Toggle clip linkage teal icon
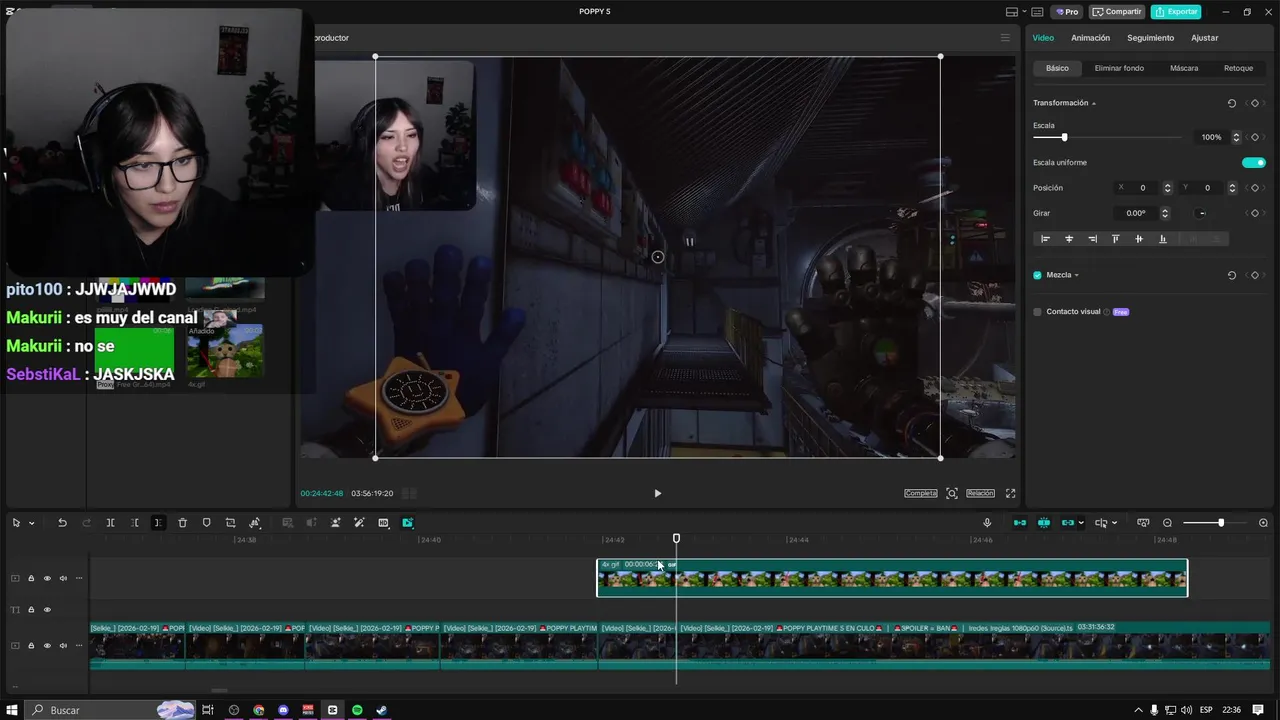This screenshot has height=720, width=1280. click(1067, 523)
